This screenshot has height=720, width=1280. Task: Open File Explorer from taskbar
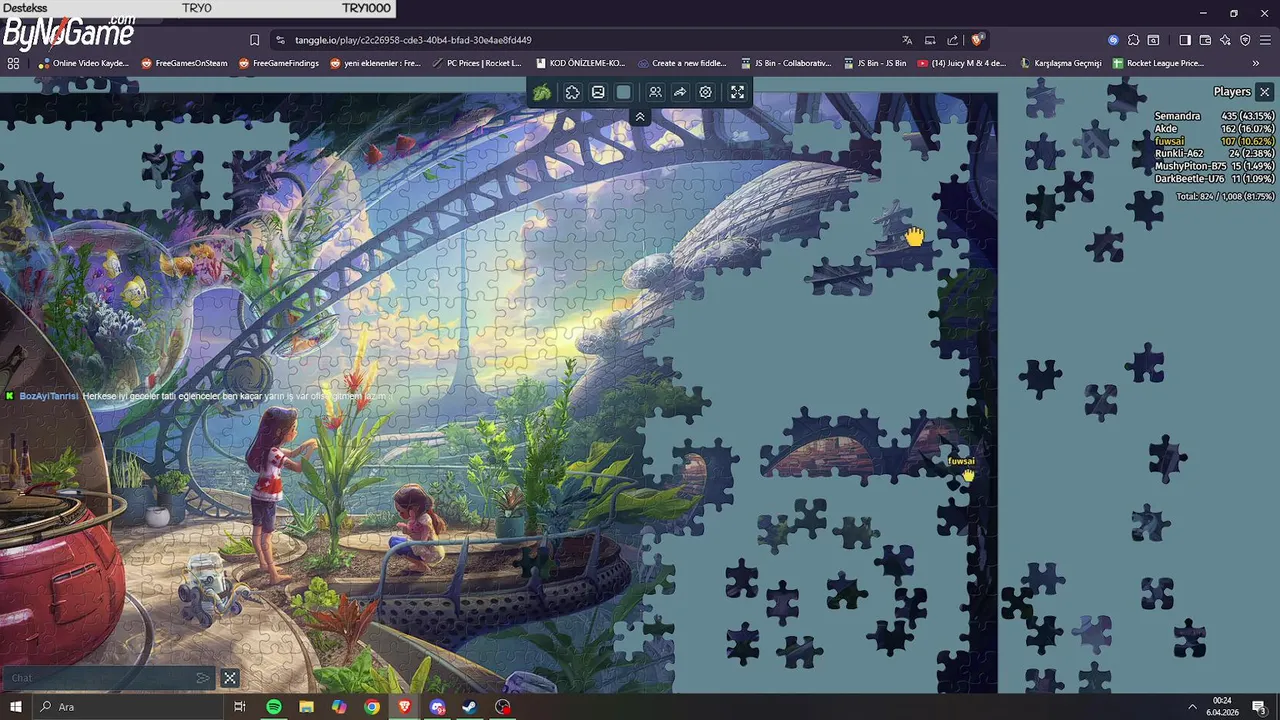306,707
